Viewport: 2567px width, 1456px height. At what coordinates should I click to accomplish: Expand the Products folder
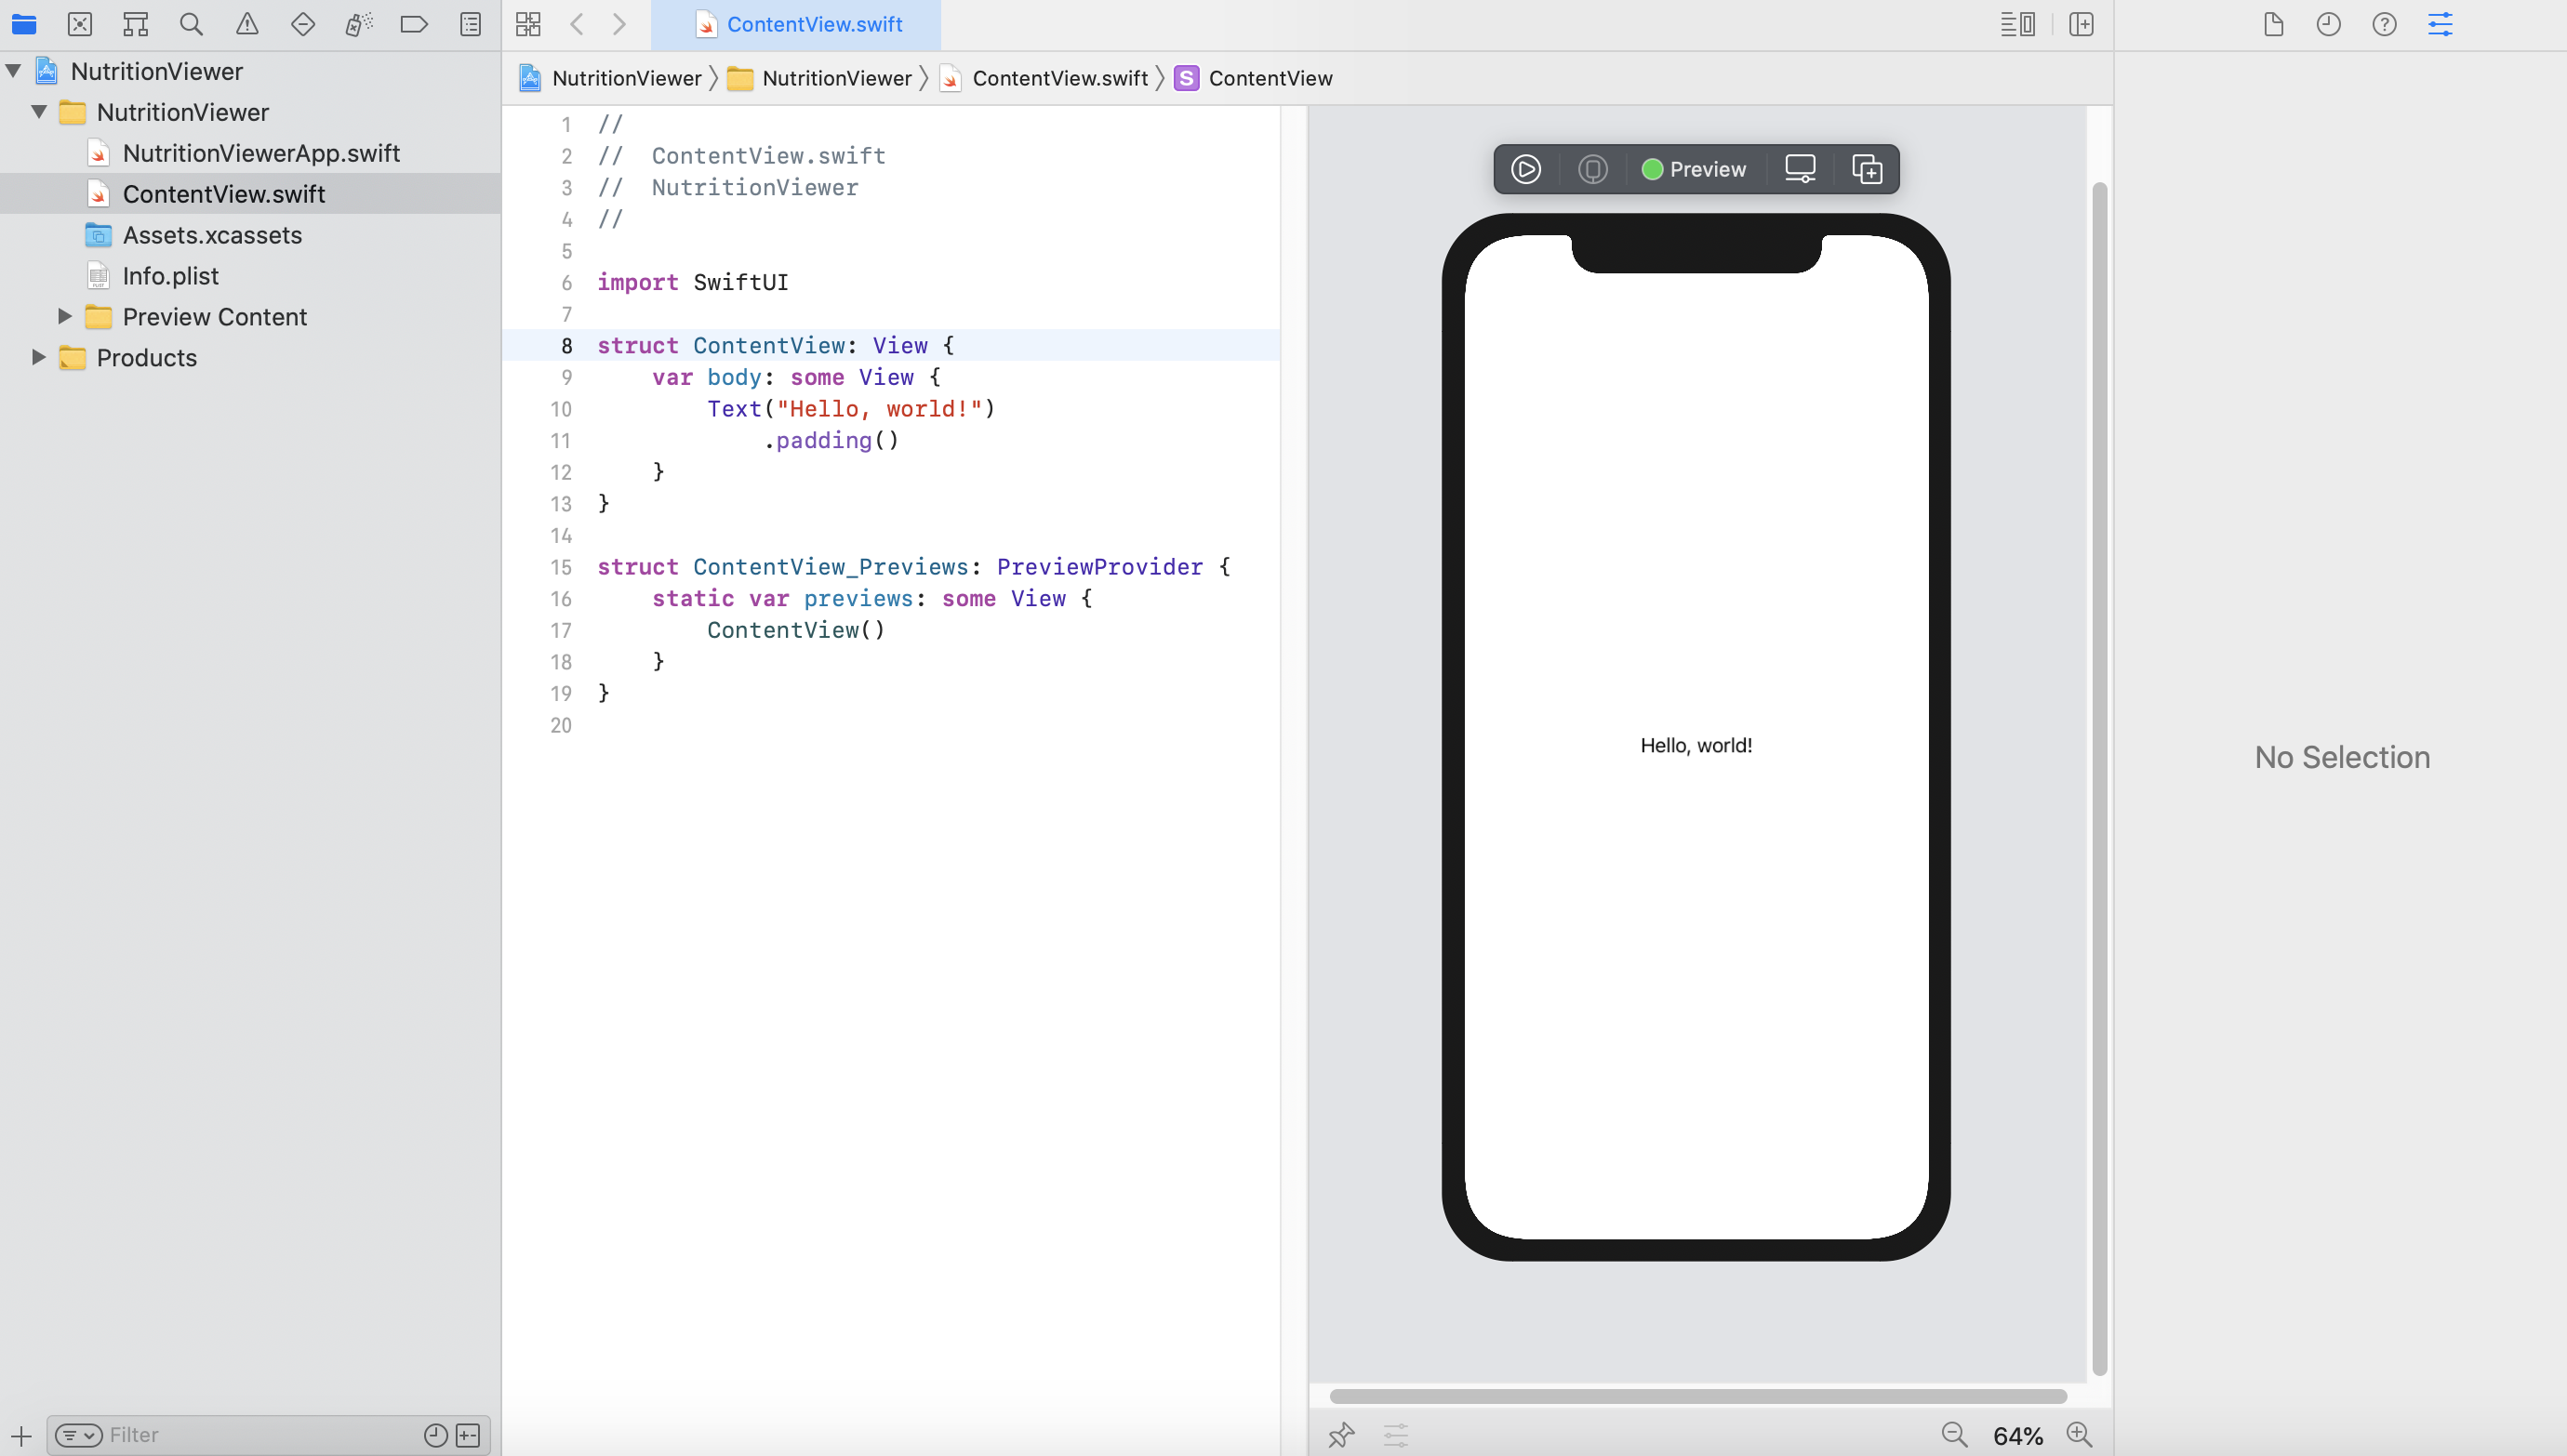click(x=38, y=357)
